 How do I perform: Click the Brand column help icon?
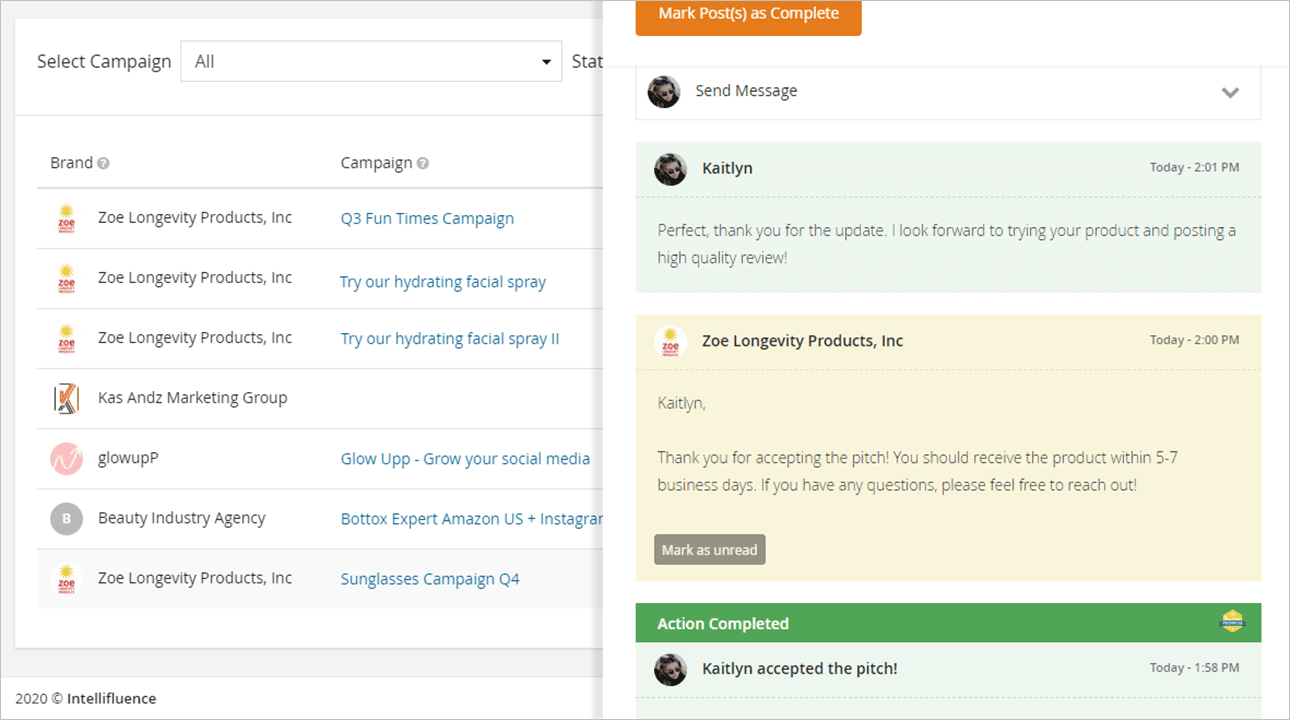[x=104, y=163]
